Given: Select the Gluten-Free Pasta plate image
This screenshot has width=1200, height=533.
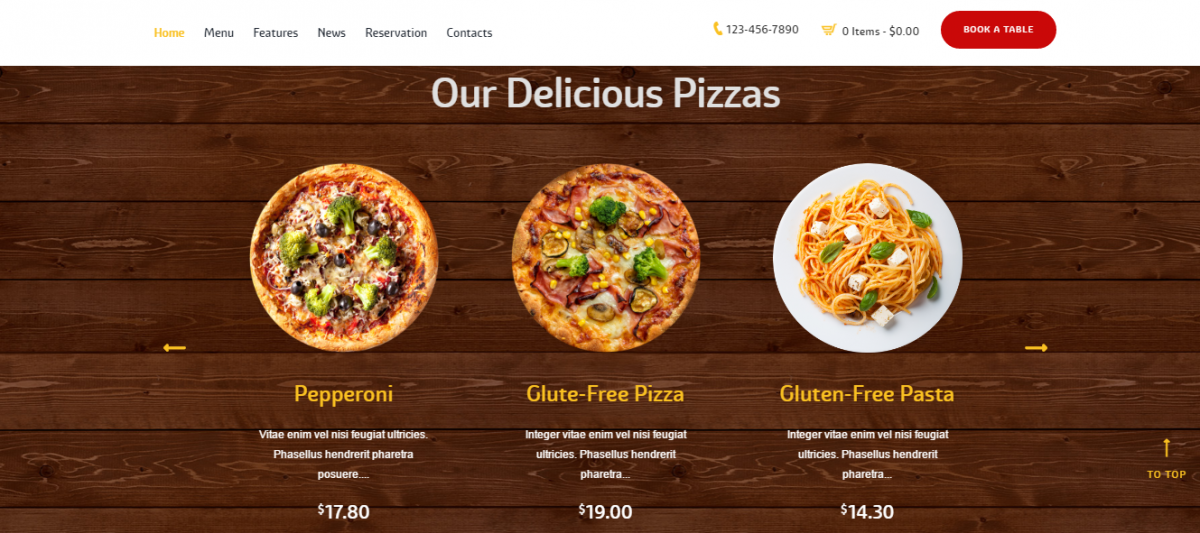Looking at the screenshot, I should tap(867, 258).
